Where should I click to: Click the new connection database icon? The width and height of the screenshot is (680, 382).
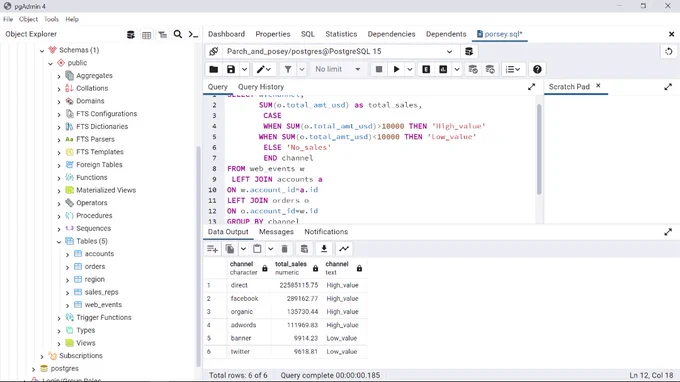pos(469,52)
